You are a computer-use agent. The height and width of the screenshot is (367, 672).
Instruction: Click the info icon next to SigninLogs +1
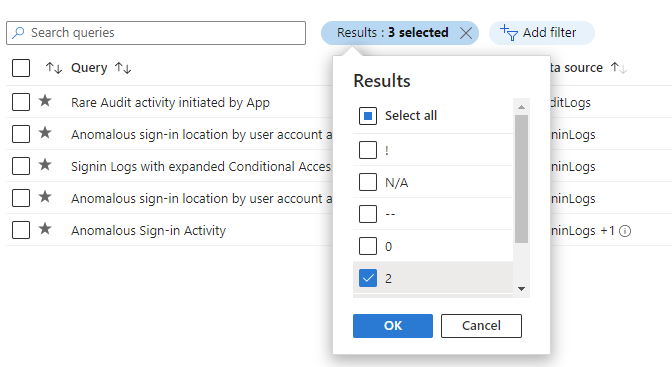[625, 231]
